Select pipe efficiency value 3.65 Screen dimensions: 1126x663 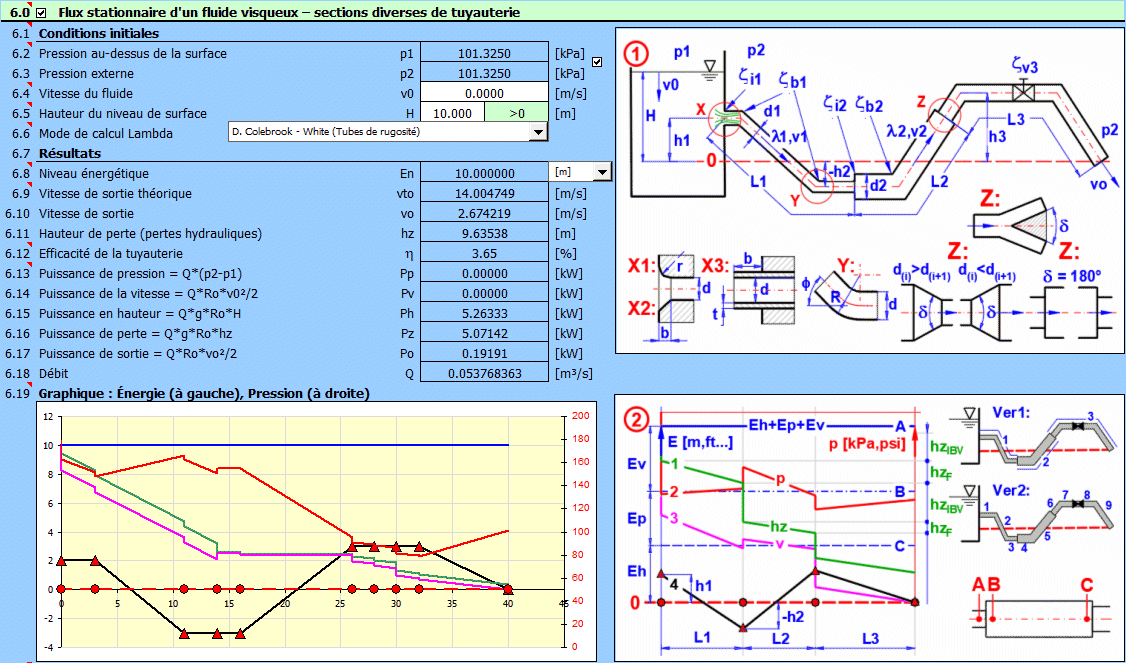click(x=485, y=253)
